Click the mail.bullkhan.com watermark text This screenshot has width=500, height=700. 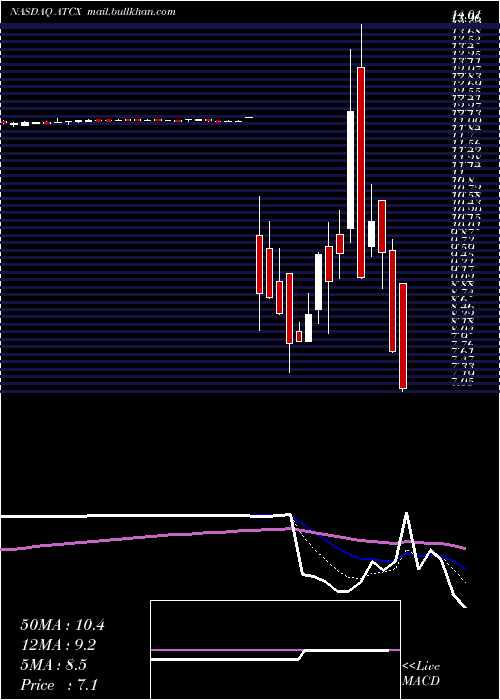point(131,12)
